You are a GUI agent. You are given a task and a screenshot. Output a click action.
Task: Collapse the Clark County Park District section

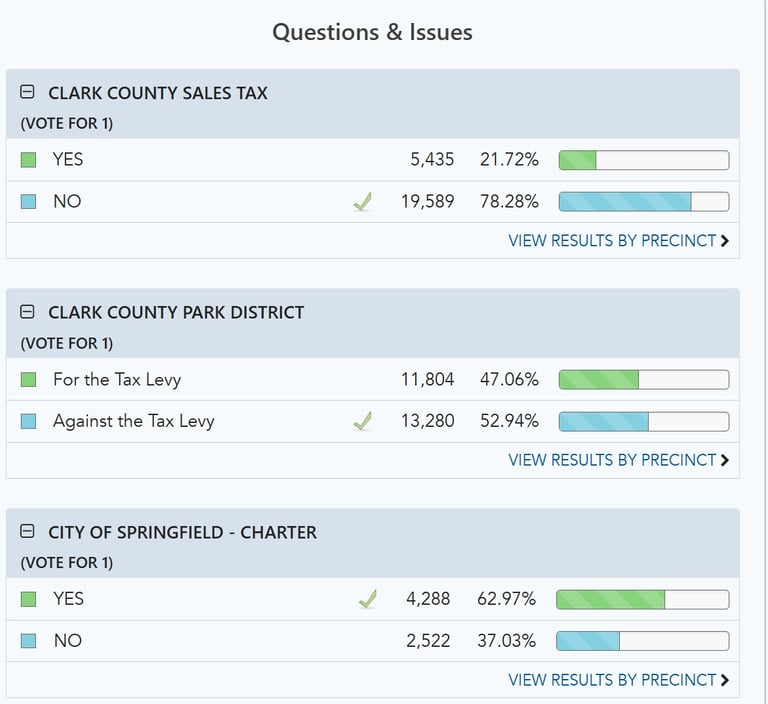[x=28, y=312]
